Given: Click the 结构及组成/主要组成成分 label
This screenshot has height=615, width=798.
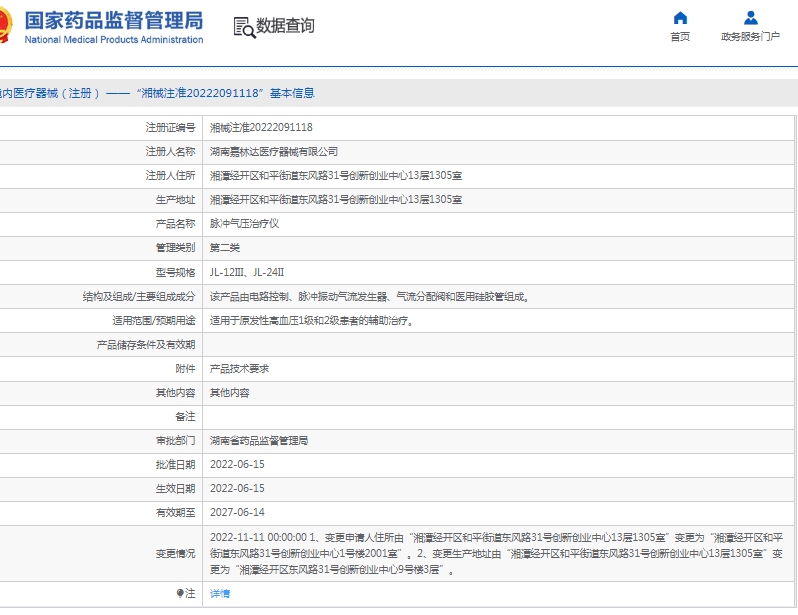Looking at the screenshot, I should tap(139, 297).
